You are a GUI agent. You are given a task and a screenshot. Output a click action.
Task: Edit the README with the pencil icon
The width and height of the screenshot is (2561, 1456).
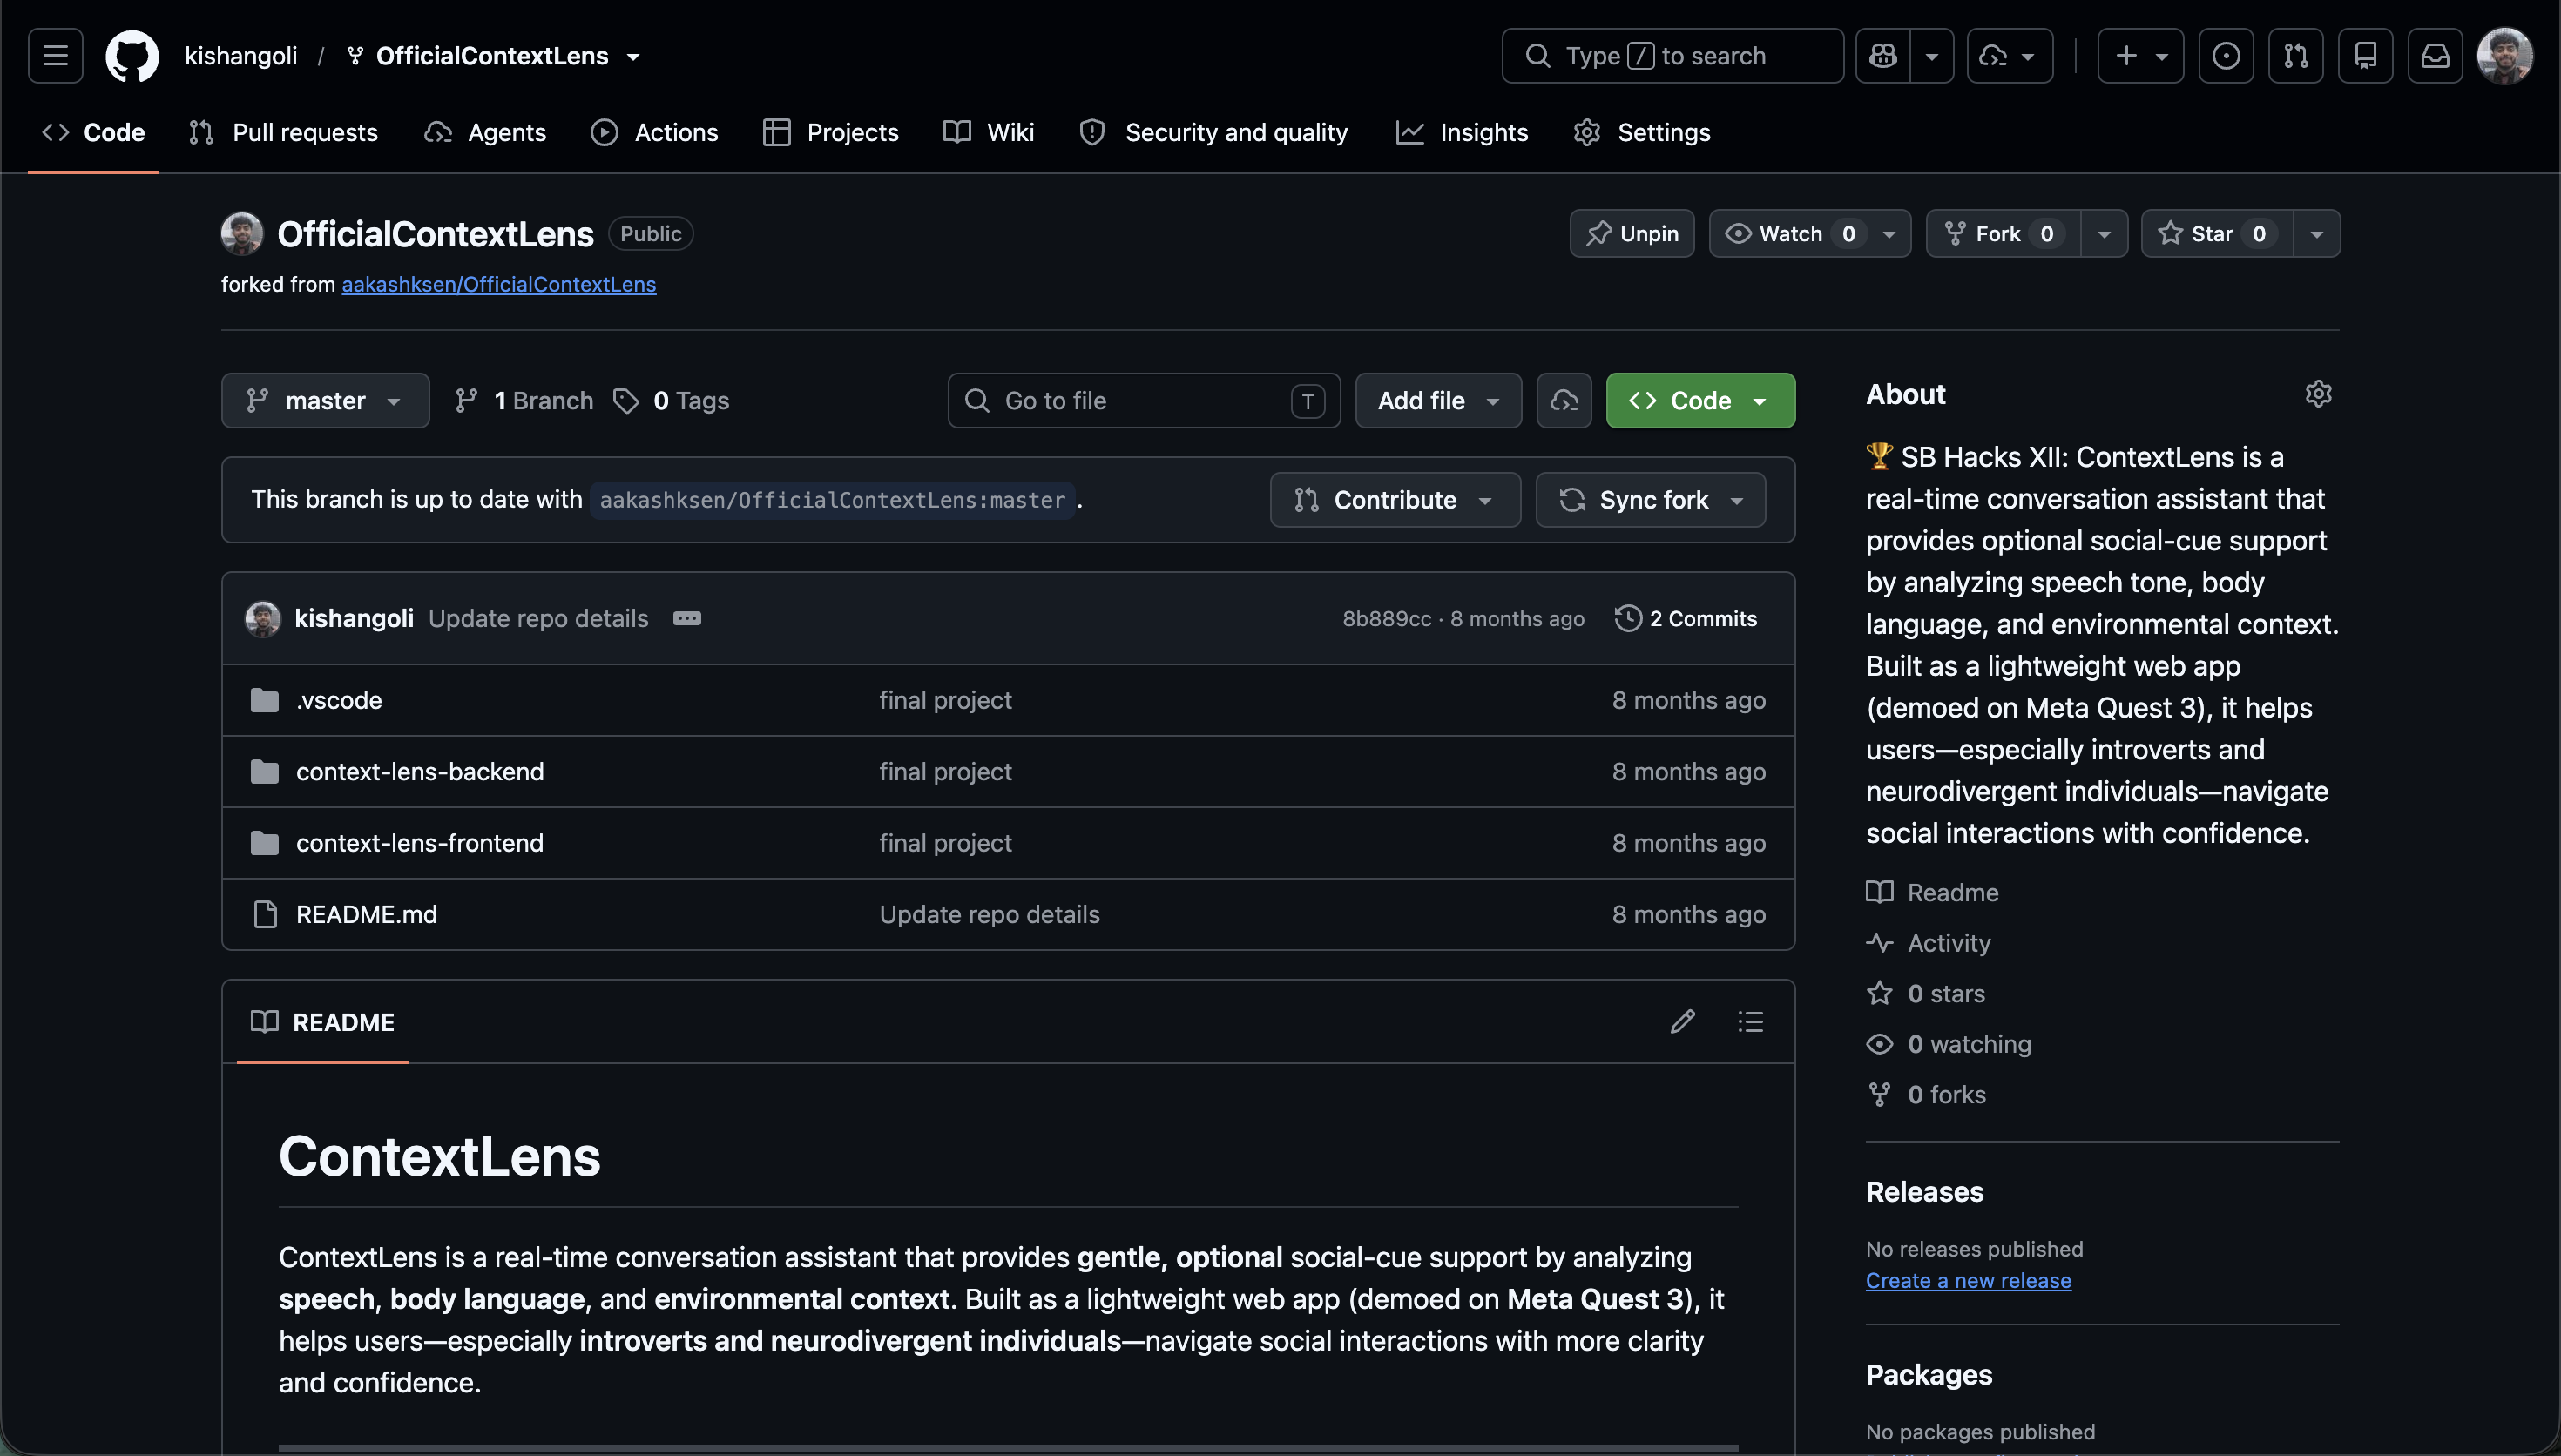[1682, 1022]
